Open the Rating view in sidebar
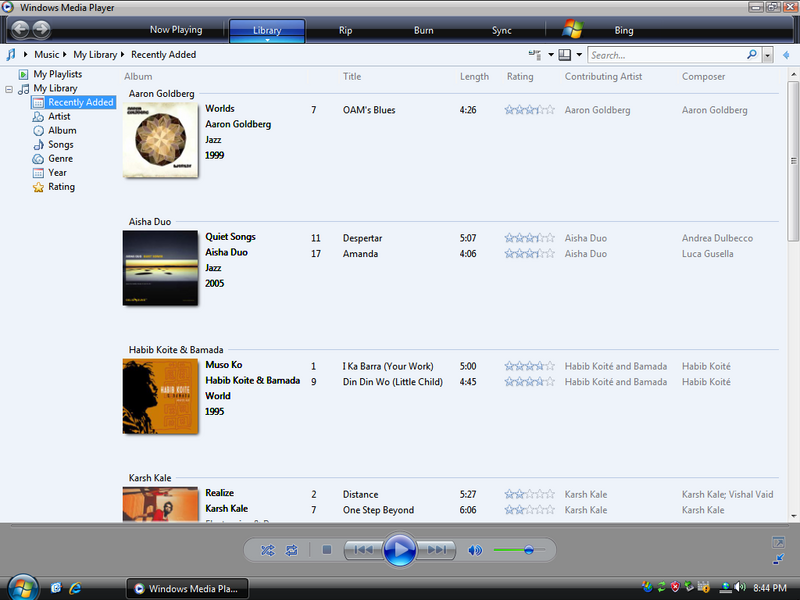800x600 pixels. [x=61, y=187]
